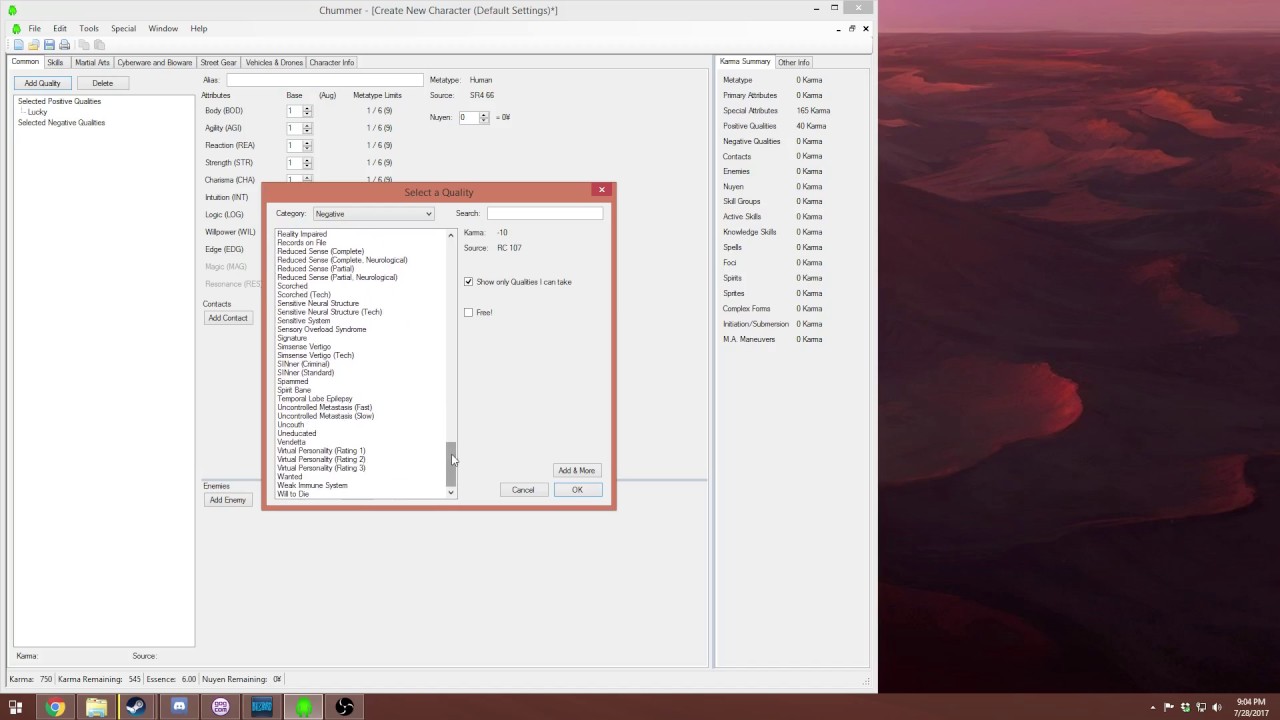Open the Category dropdown set to Negative
The width and height of the screenshot is (1280, 720).
373,214
